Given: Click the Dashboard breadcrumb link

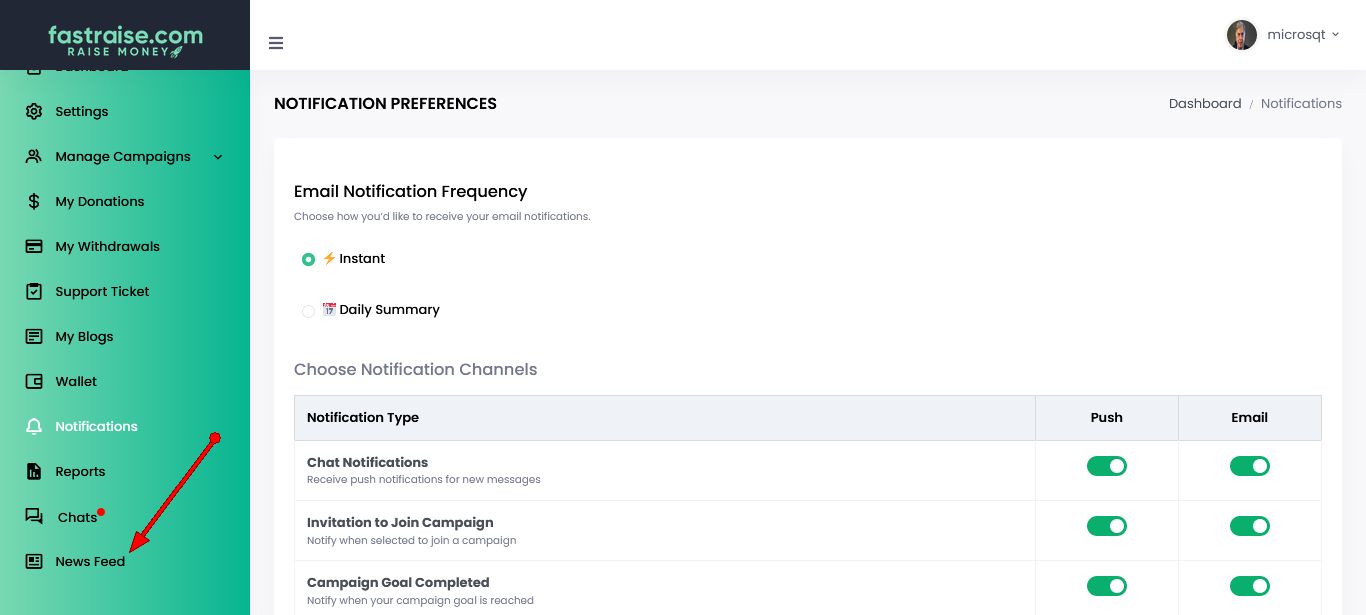Looking at the screenshot, I should pos(1204,103).
